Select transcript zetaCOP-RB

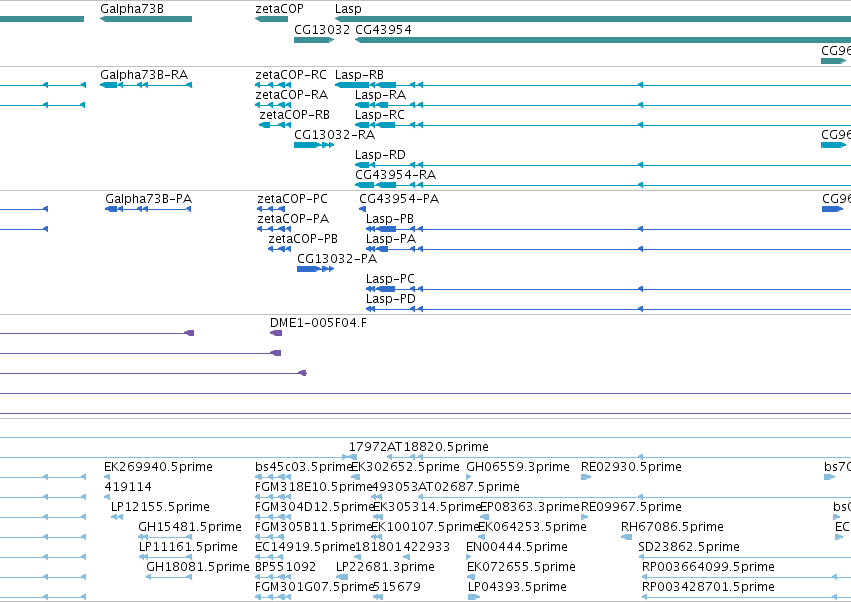(x=295, y=115)
